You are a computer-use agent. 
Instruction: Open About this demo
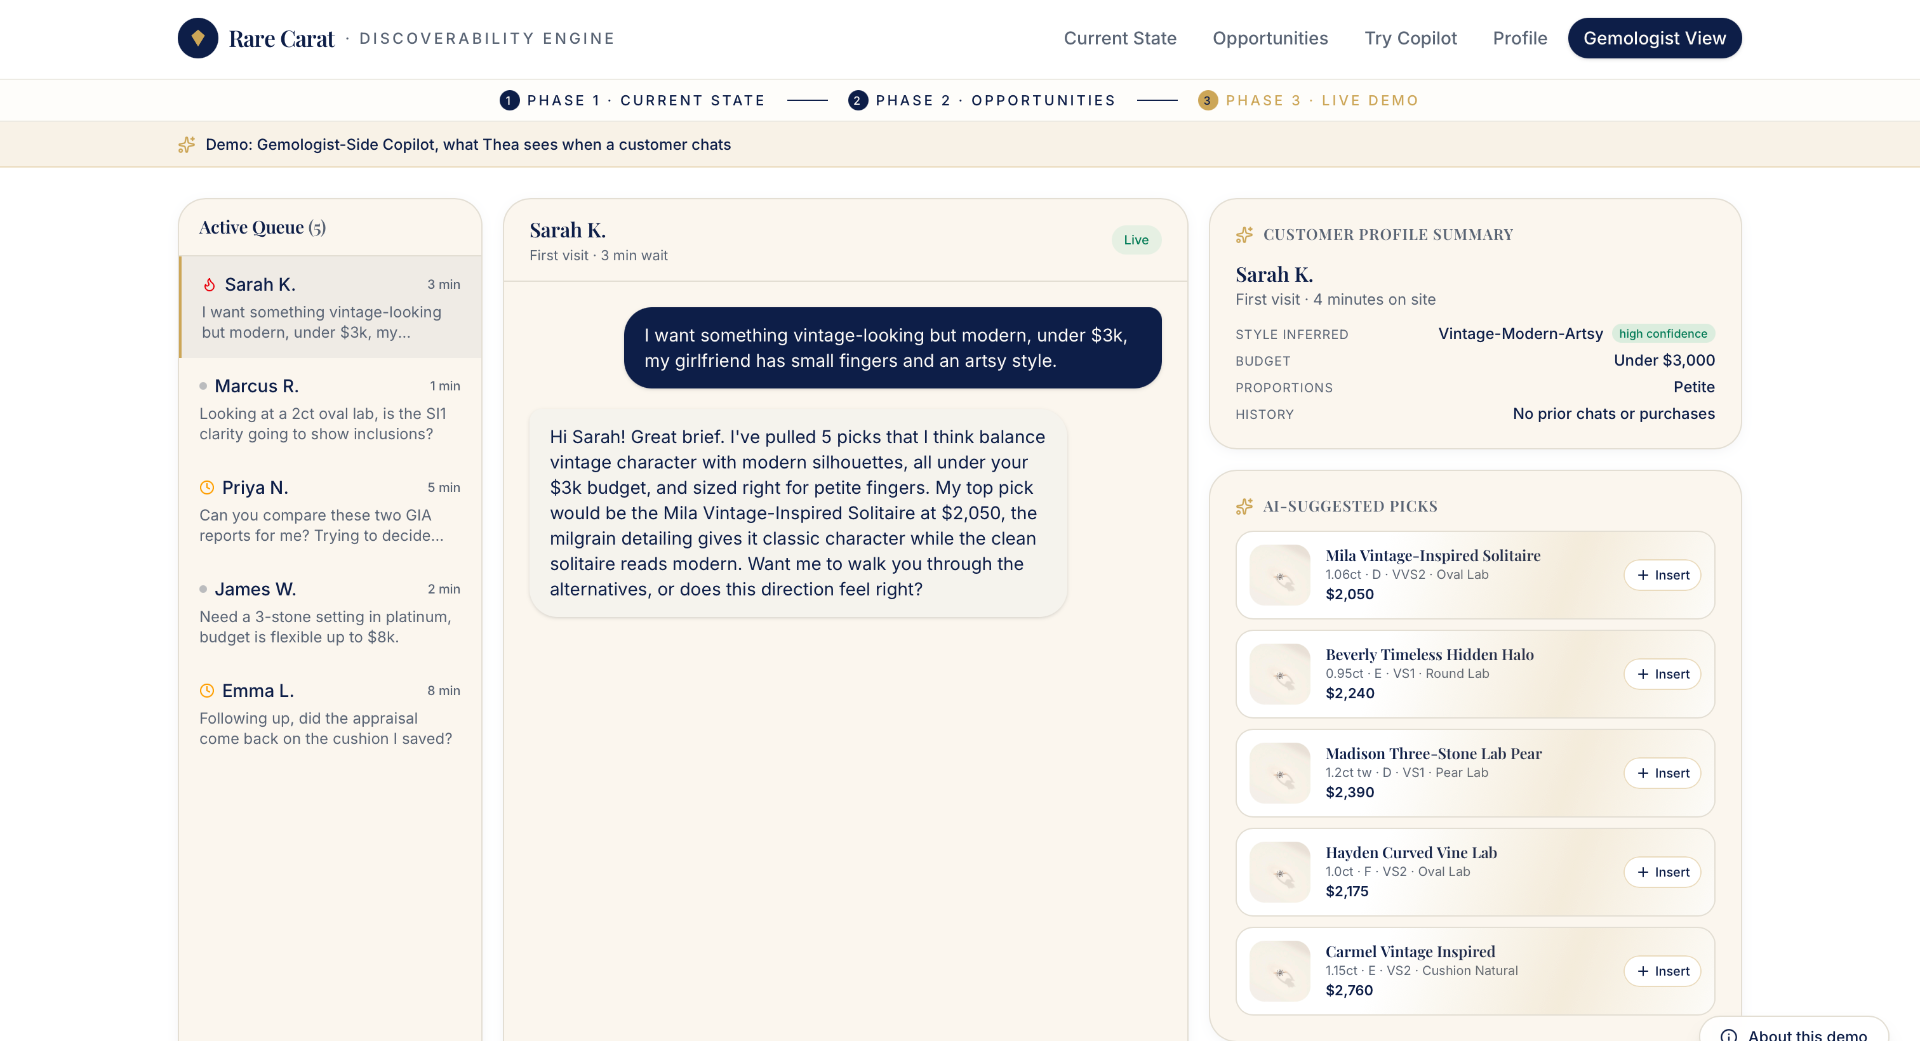coord(1794,1030)
